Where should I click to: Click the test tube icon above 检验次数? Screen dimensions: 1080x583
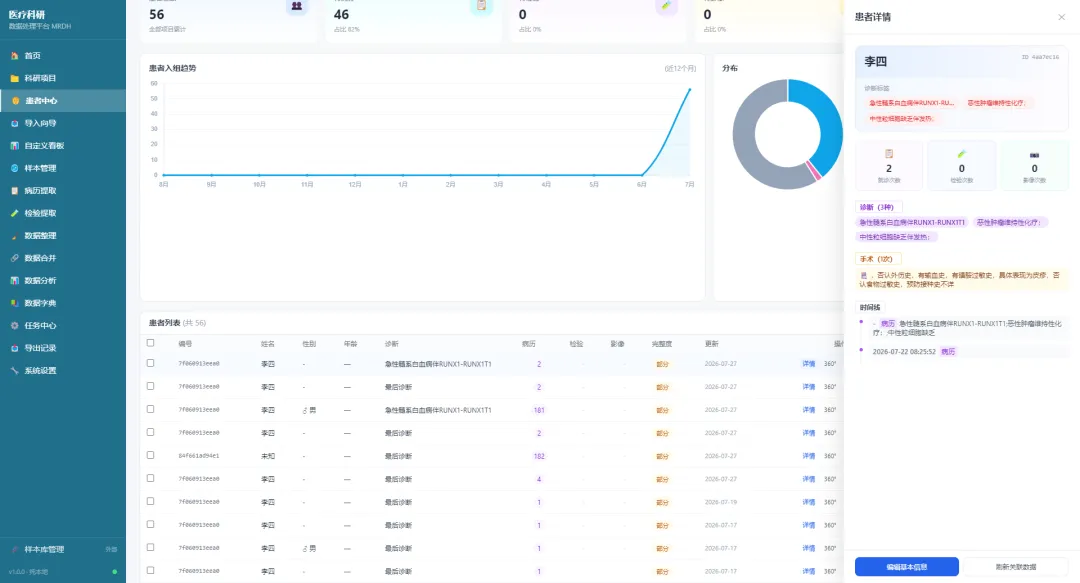click(x=962, y=154)
